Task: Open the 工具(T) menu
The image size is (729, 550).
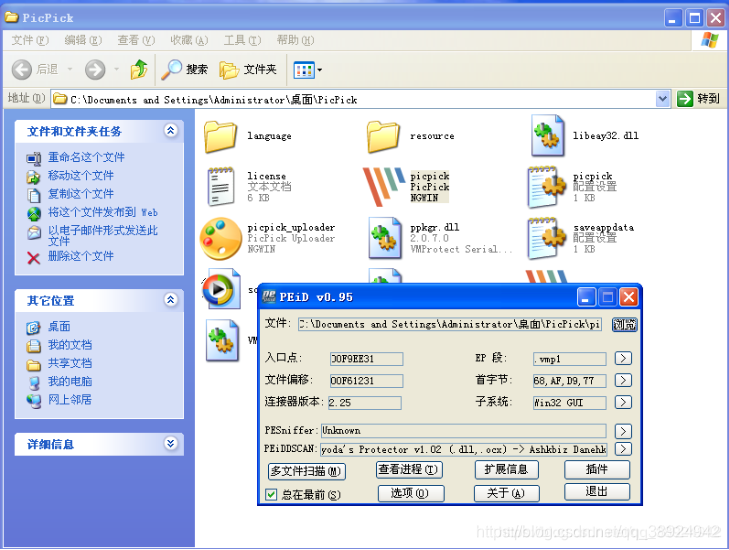Action: tap(242, 40)
